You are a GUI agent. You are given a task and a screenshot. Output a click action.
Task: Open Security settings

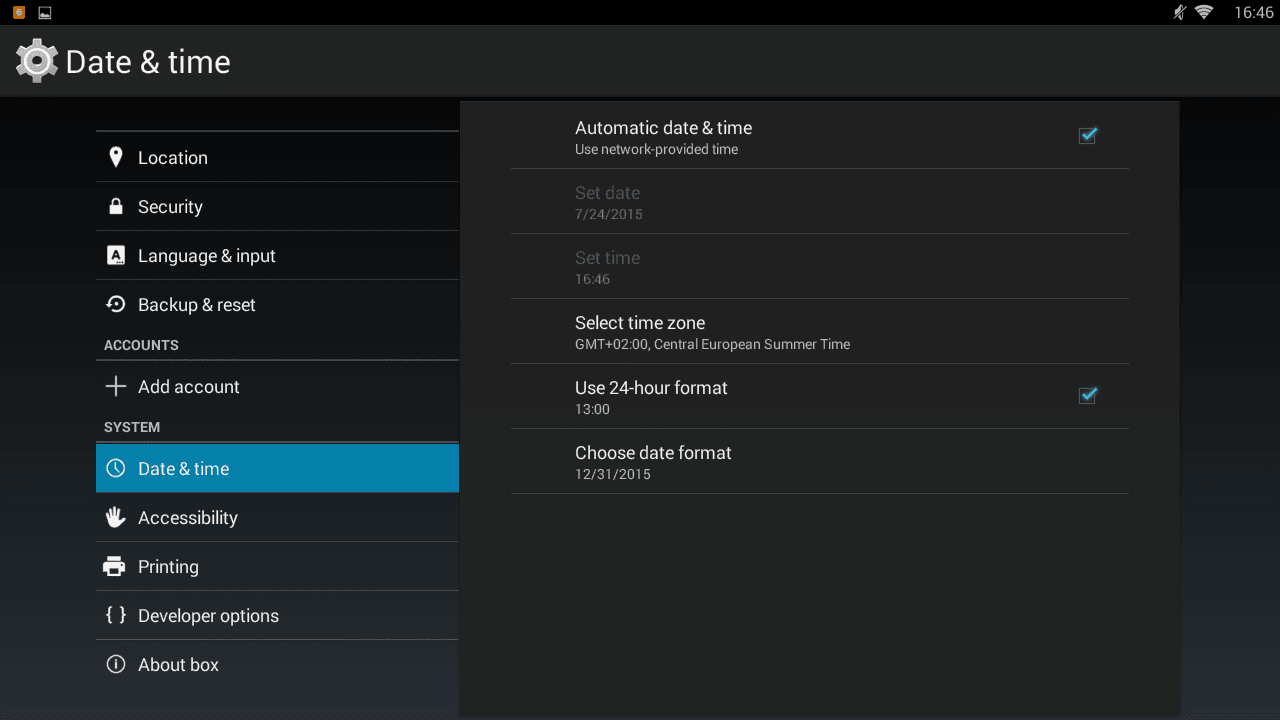pos(277,206)
